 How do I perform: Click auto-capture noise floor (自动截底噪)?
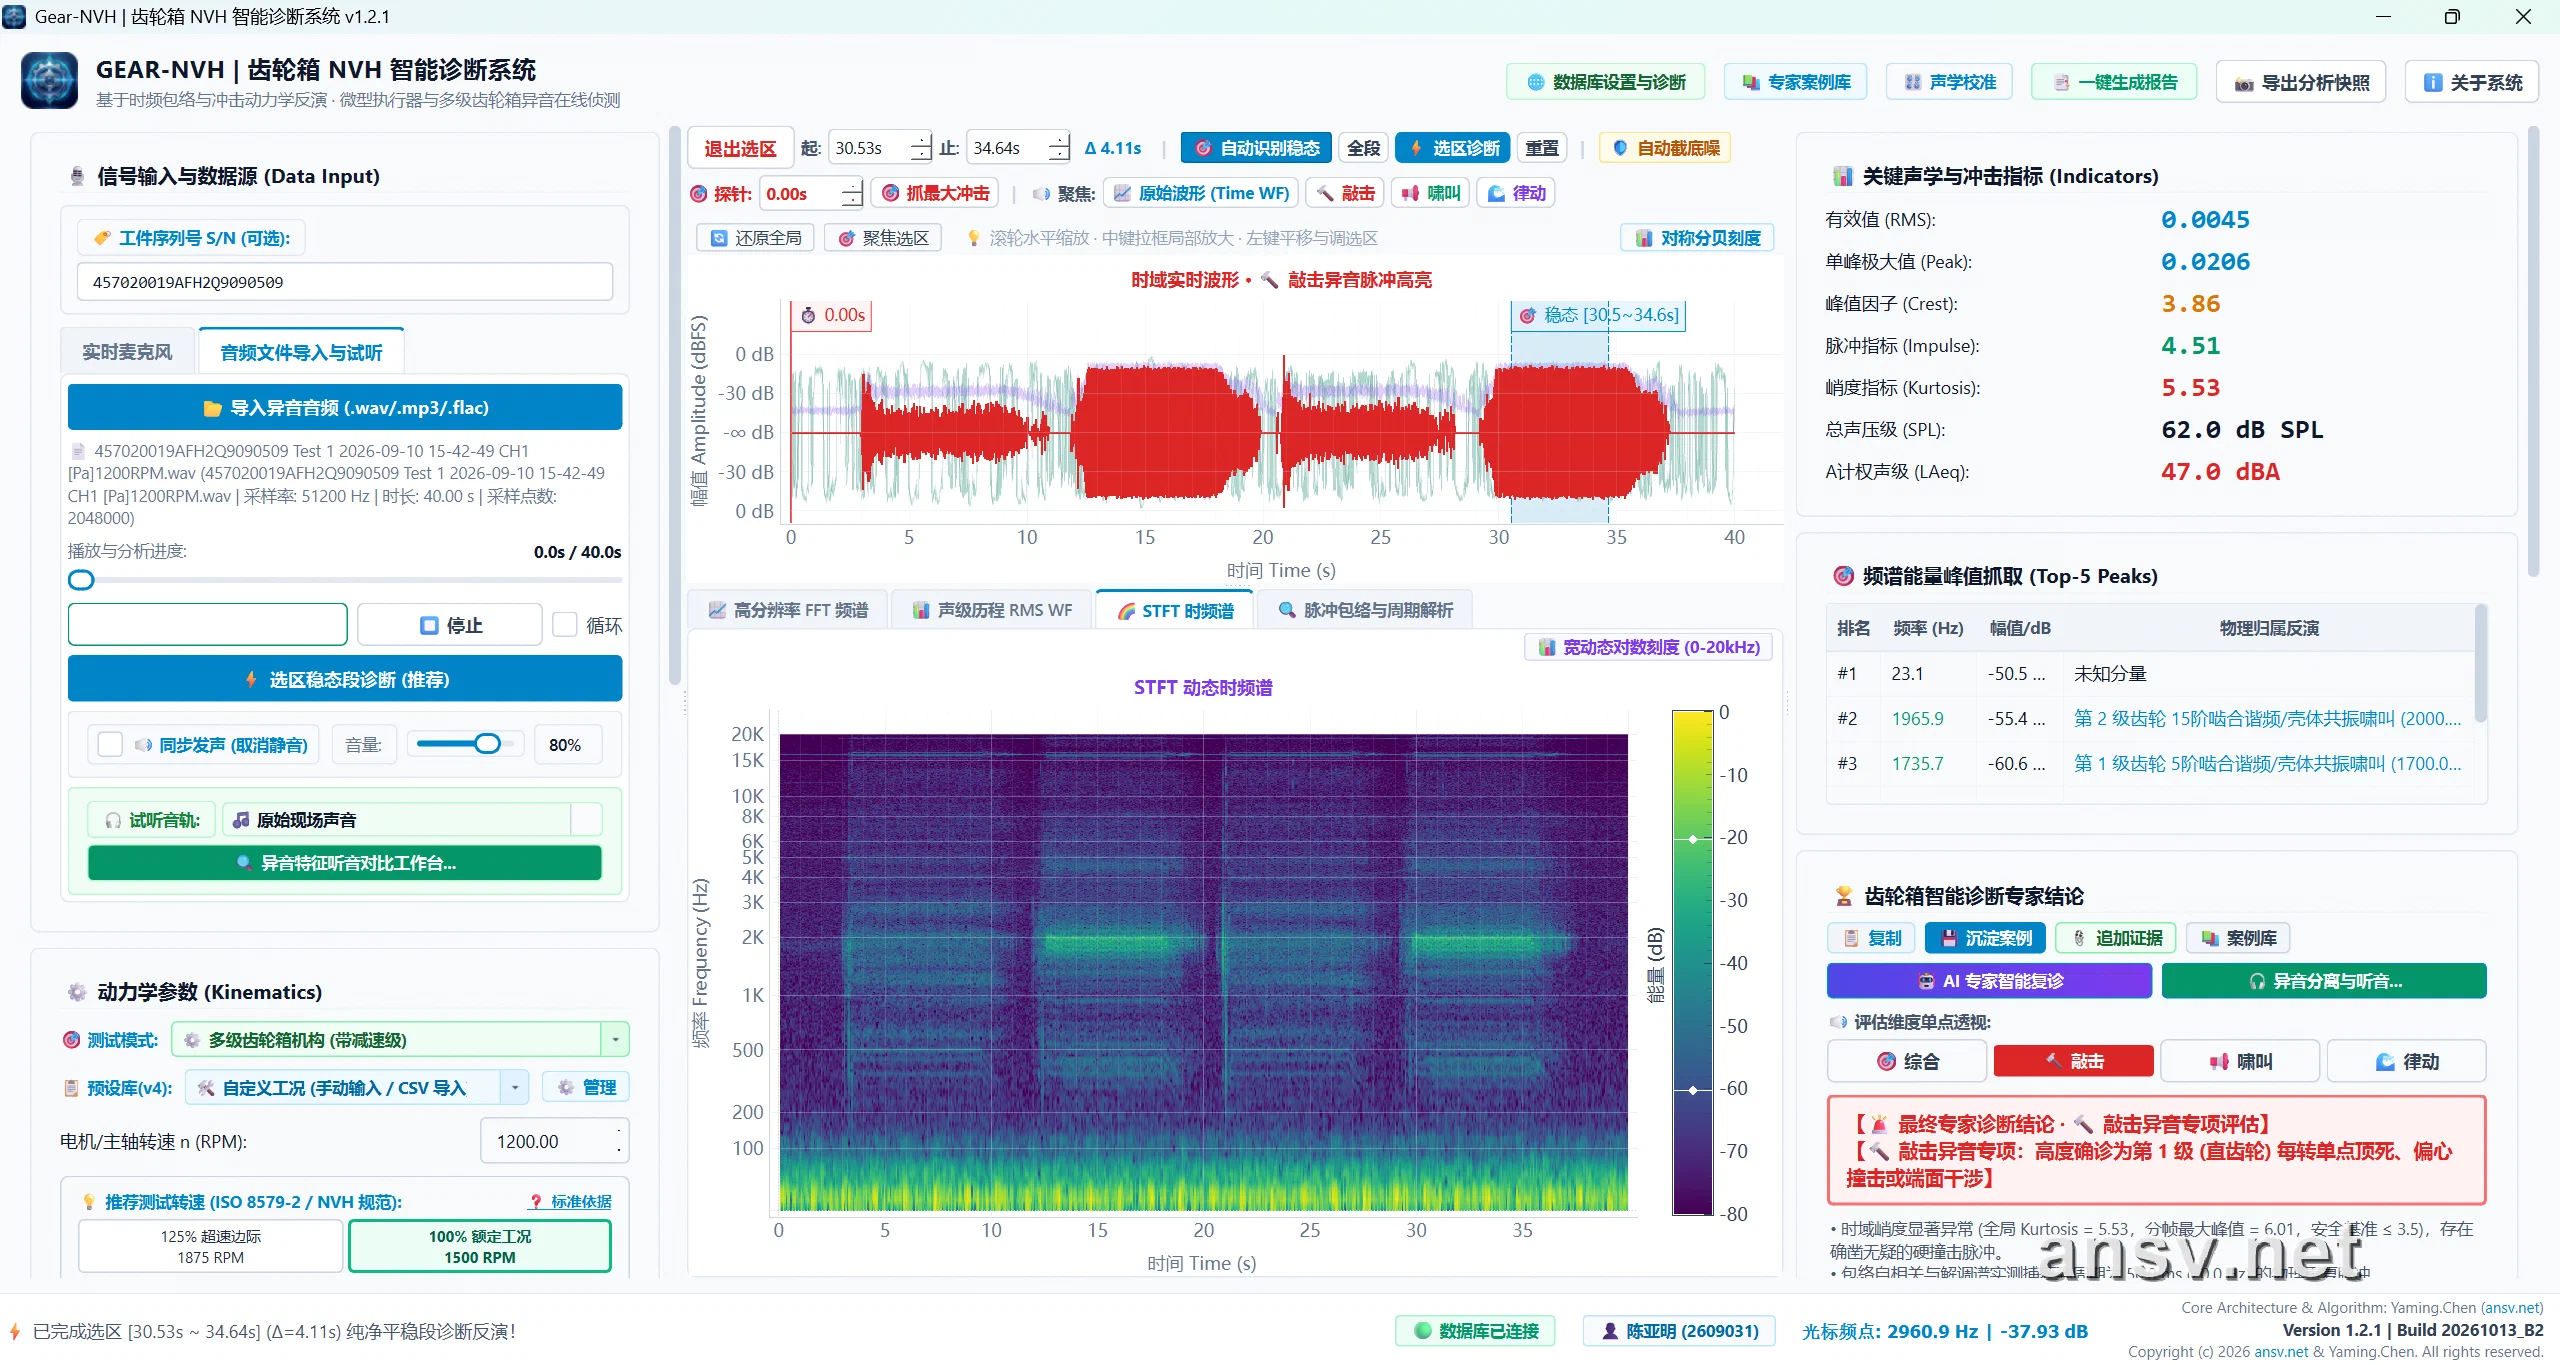(x=1665, y=148)
